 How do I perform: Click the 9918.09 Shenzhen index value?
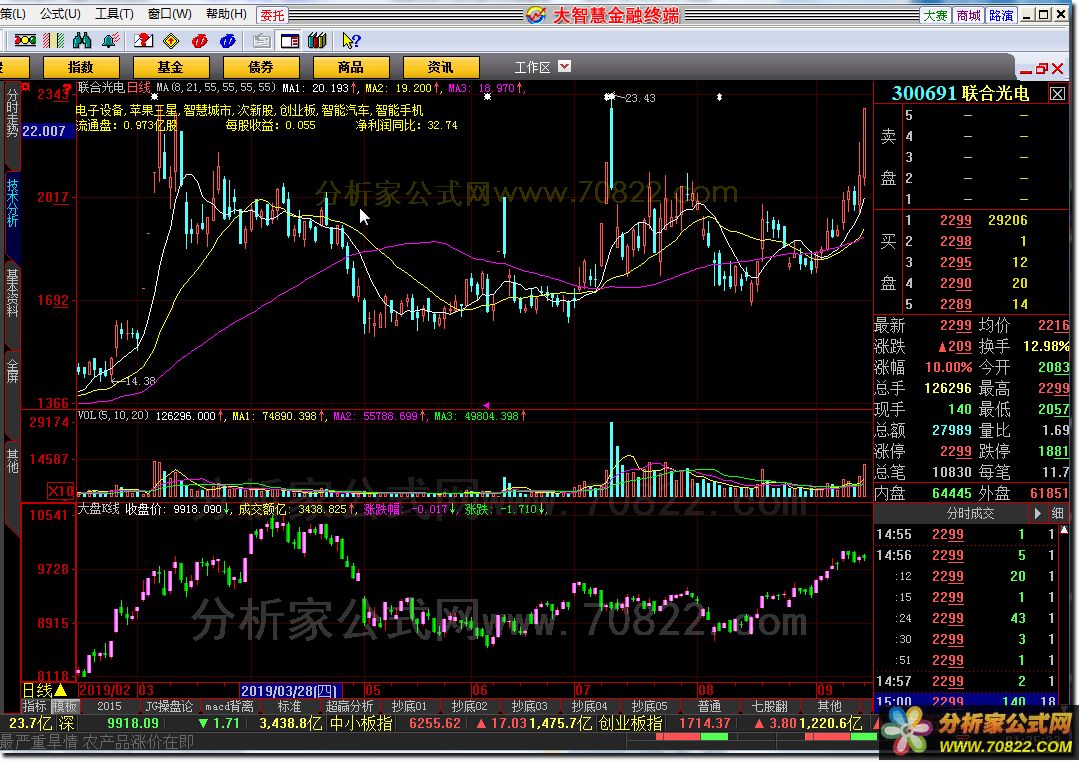pyautogui.click(x=132, y=723)
